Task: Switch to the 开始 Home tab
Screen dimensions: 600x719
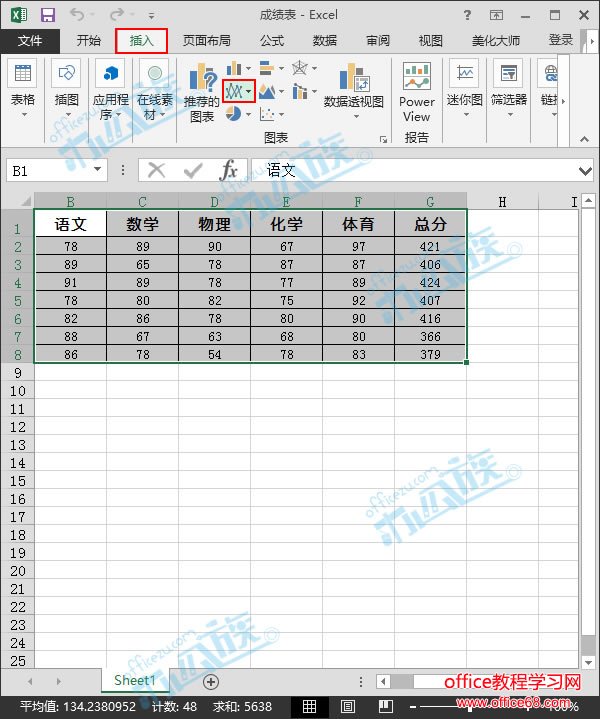Action: coord(89,40)
